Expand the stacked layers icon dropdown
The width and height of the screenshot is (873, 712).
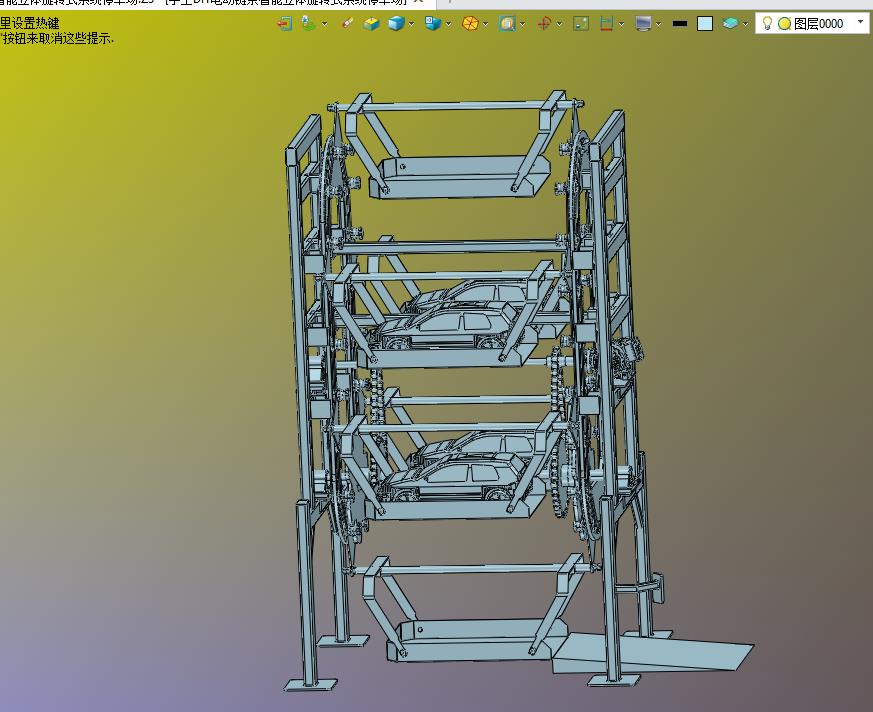[x=746, y=24]
